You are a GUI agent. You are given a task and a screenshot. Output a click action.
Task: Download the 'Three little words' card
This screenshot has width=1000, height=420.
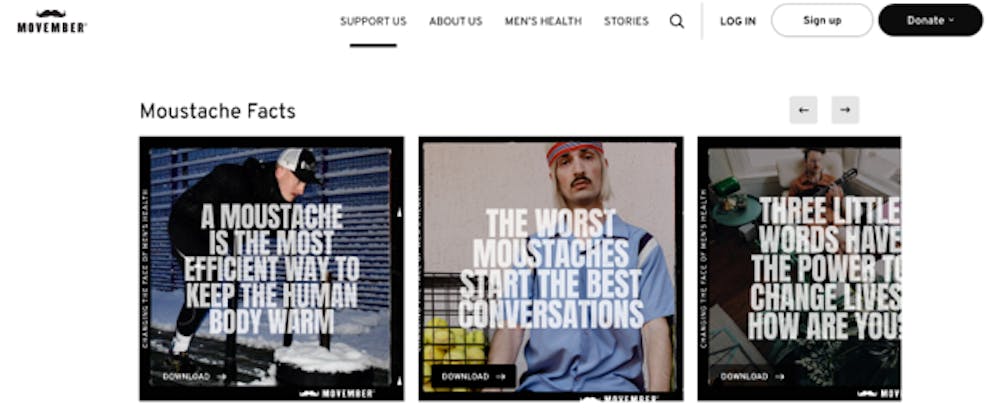(x=753, y=377)
